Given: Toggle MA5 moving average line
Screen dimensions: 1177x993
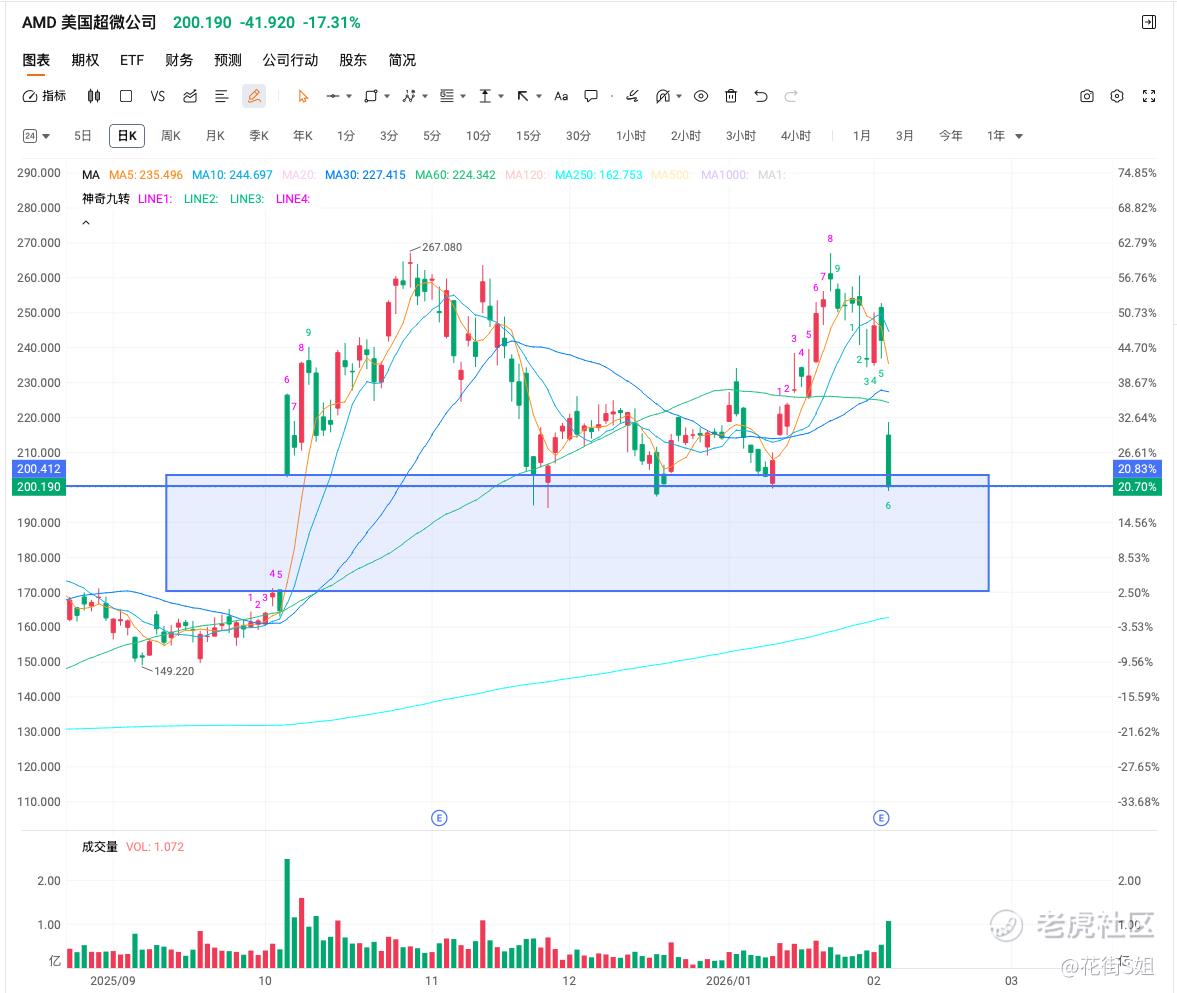Looking at the screenshot, I should [x=146, y=175].
